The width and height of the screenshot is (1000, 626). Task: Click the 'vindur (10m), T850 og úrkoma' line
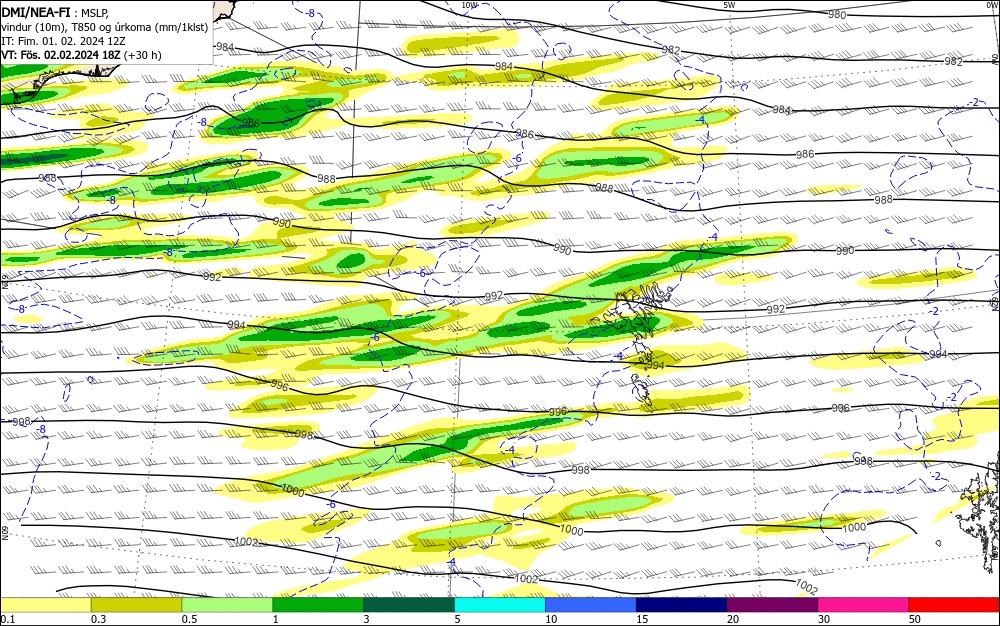tap(105, 27)
